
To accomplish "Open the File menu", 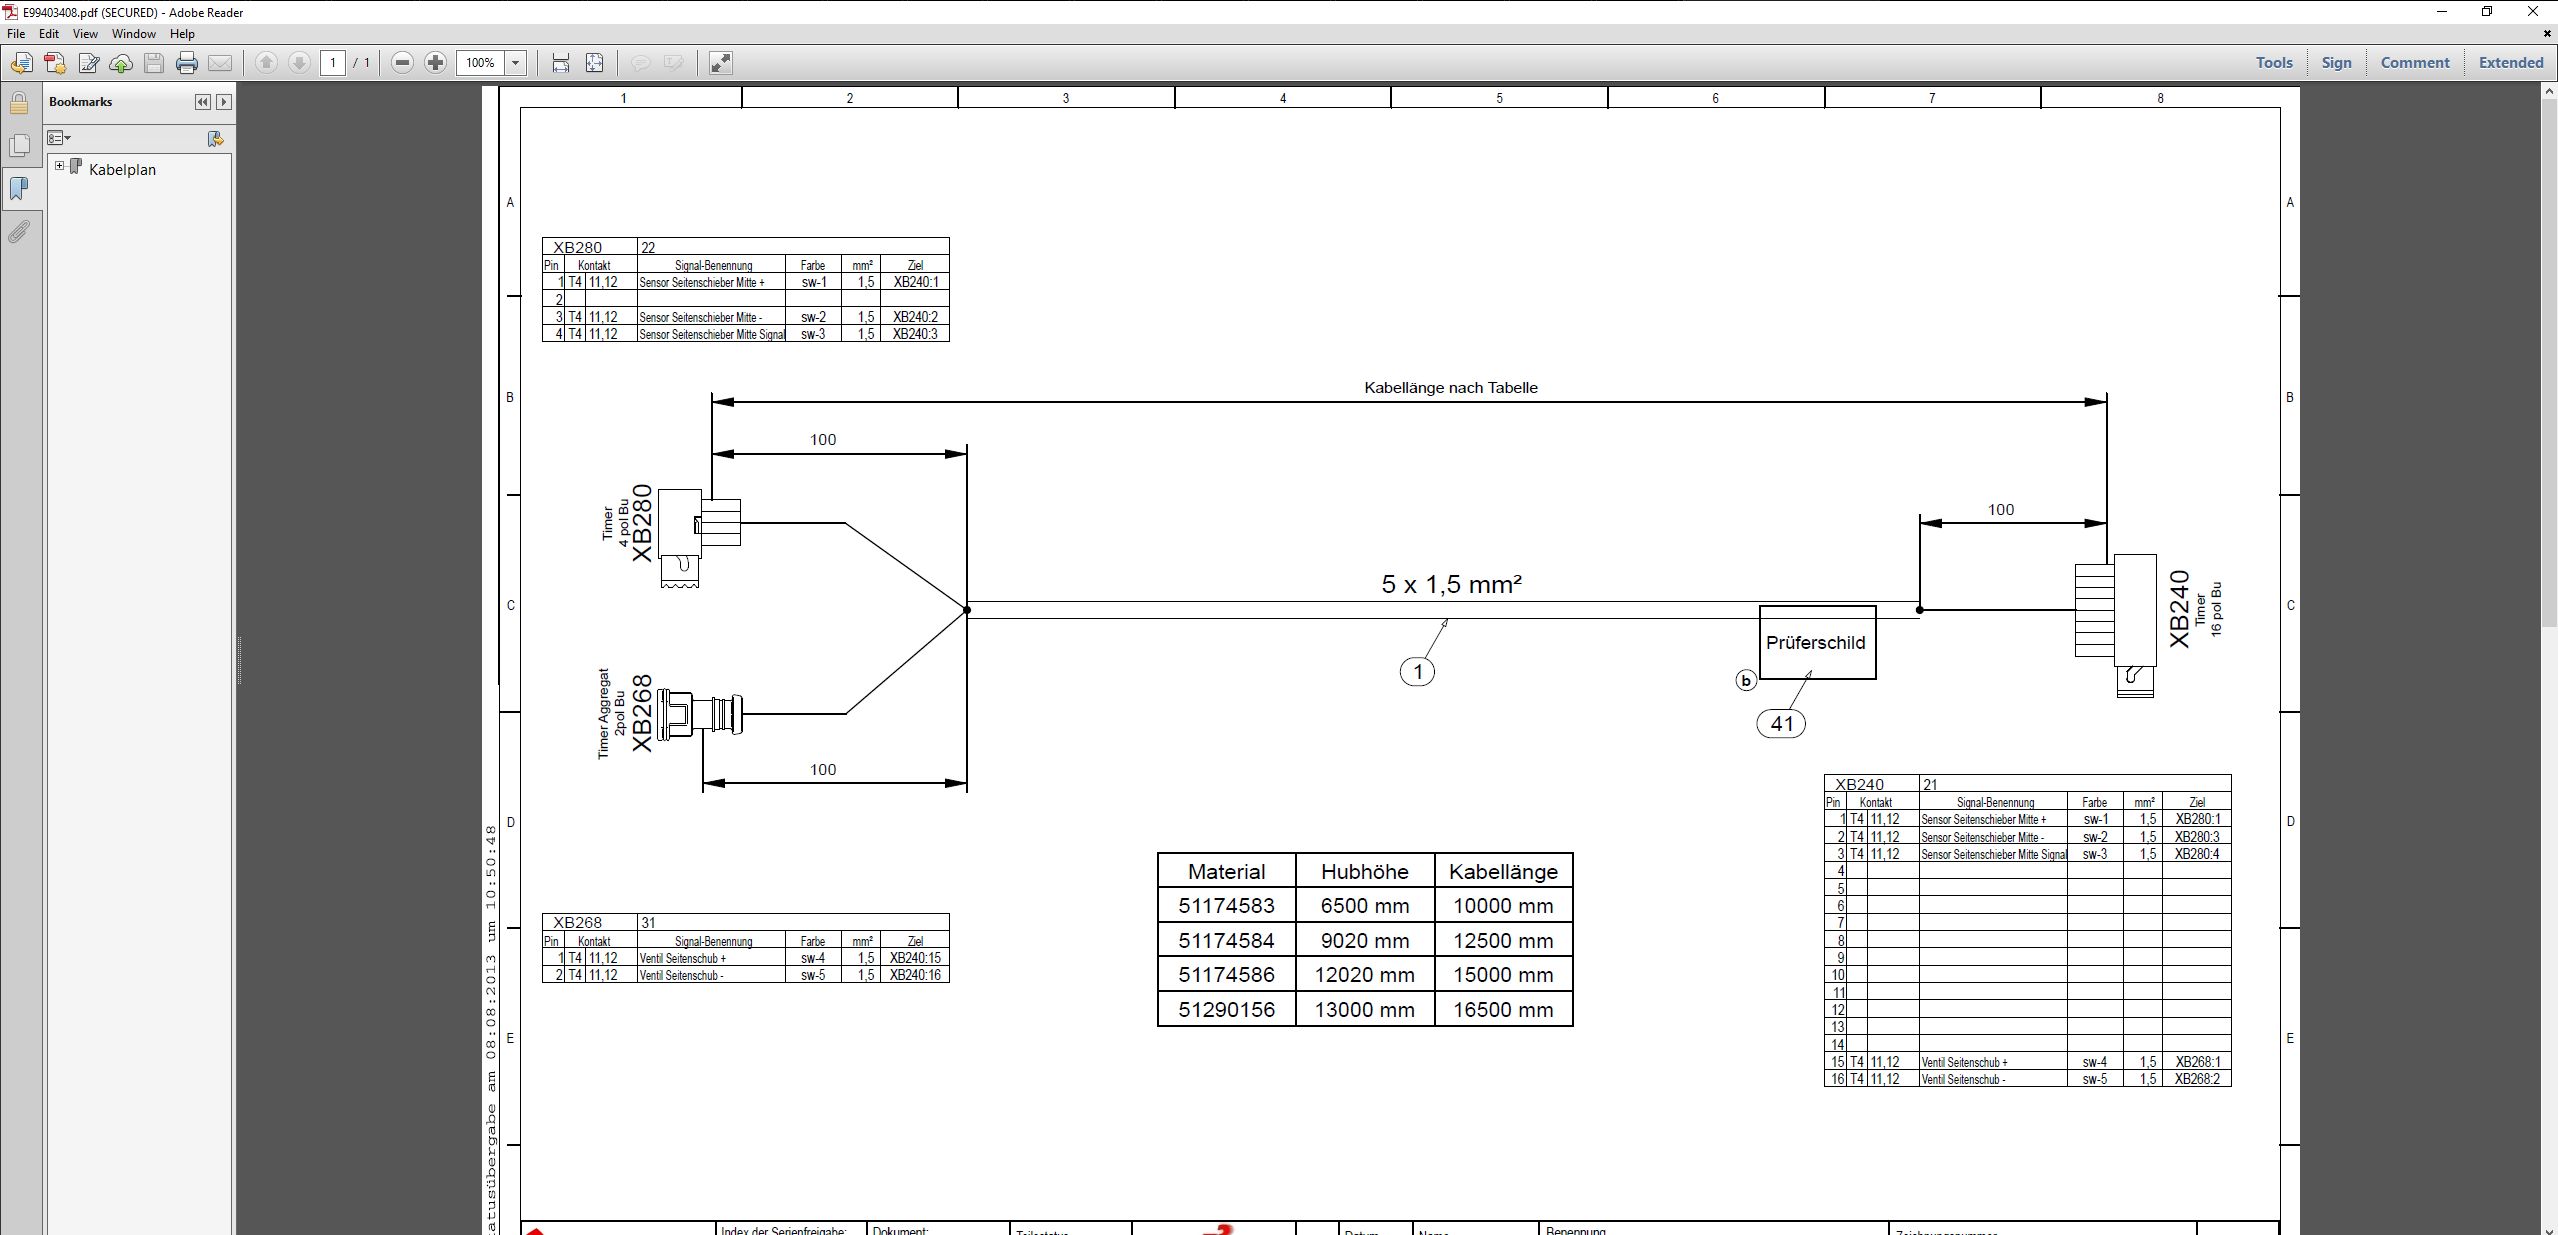I will pyautogui.click(x=16, y=33).
